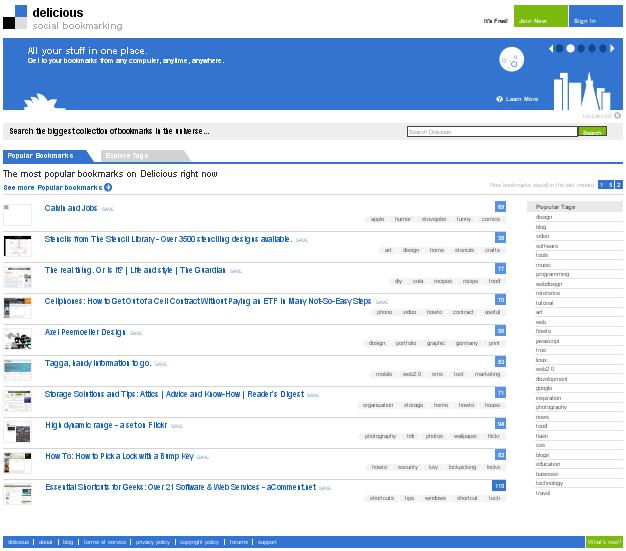
Task: Close the intro with hide intro X
Action: (x=618, y=115)
